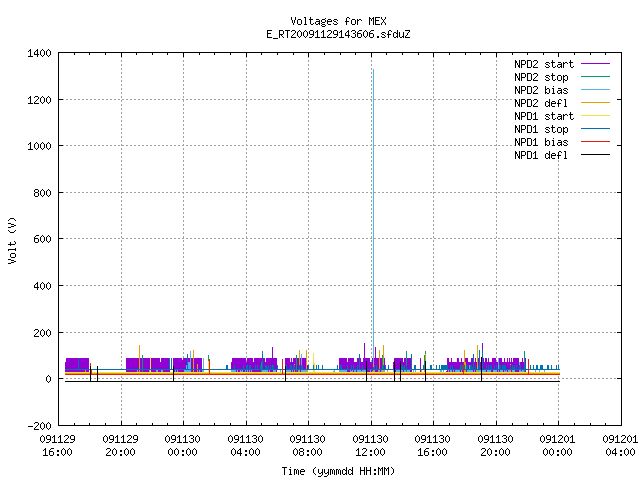Click the '091130 12:00' time label
Image resolution: width=640 pixels, height=480 pixels.
pos(370,446)
